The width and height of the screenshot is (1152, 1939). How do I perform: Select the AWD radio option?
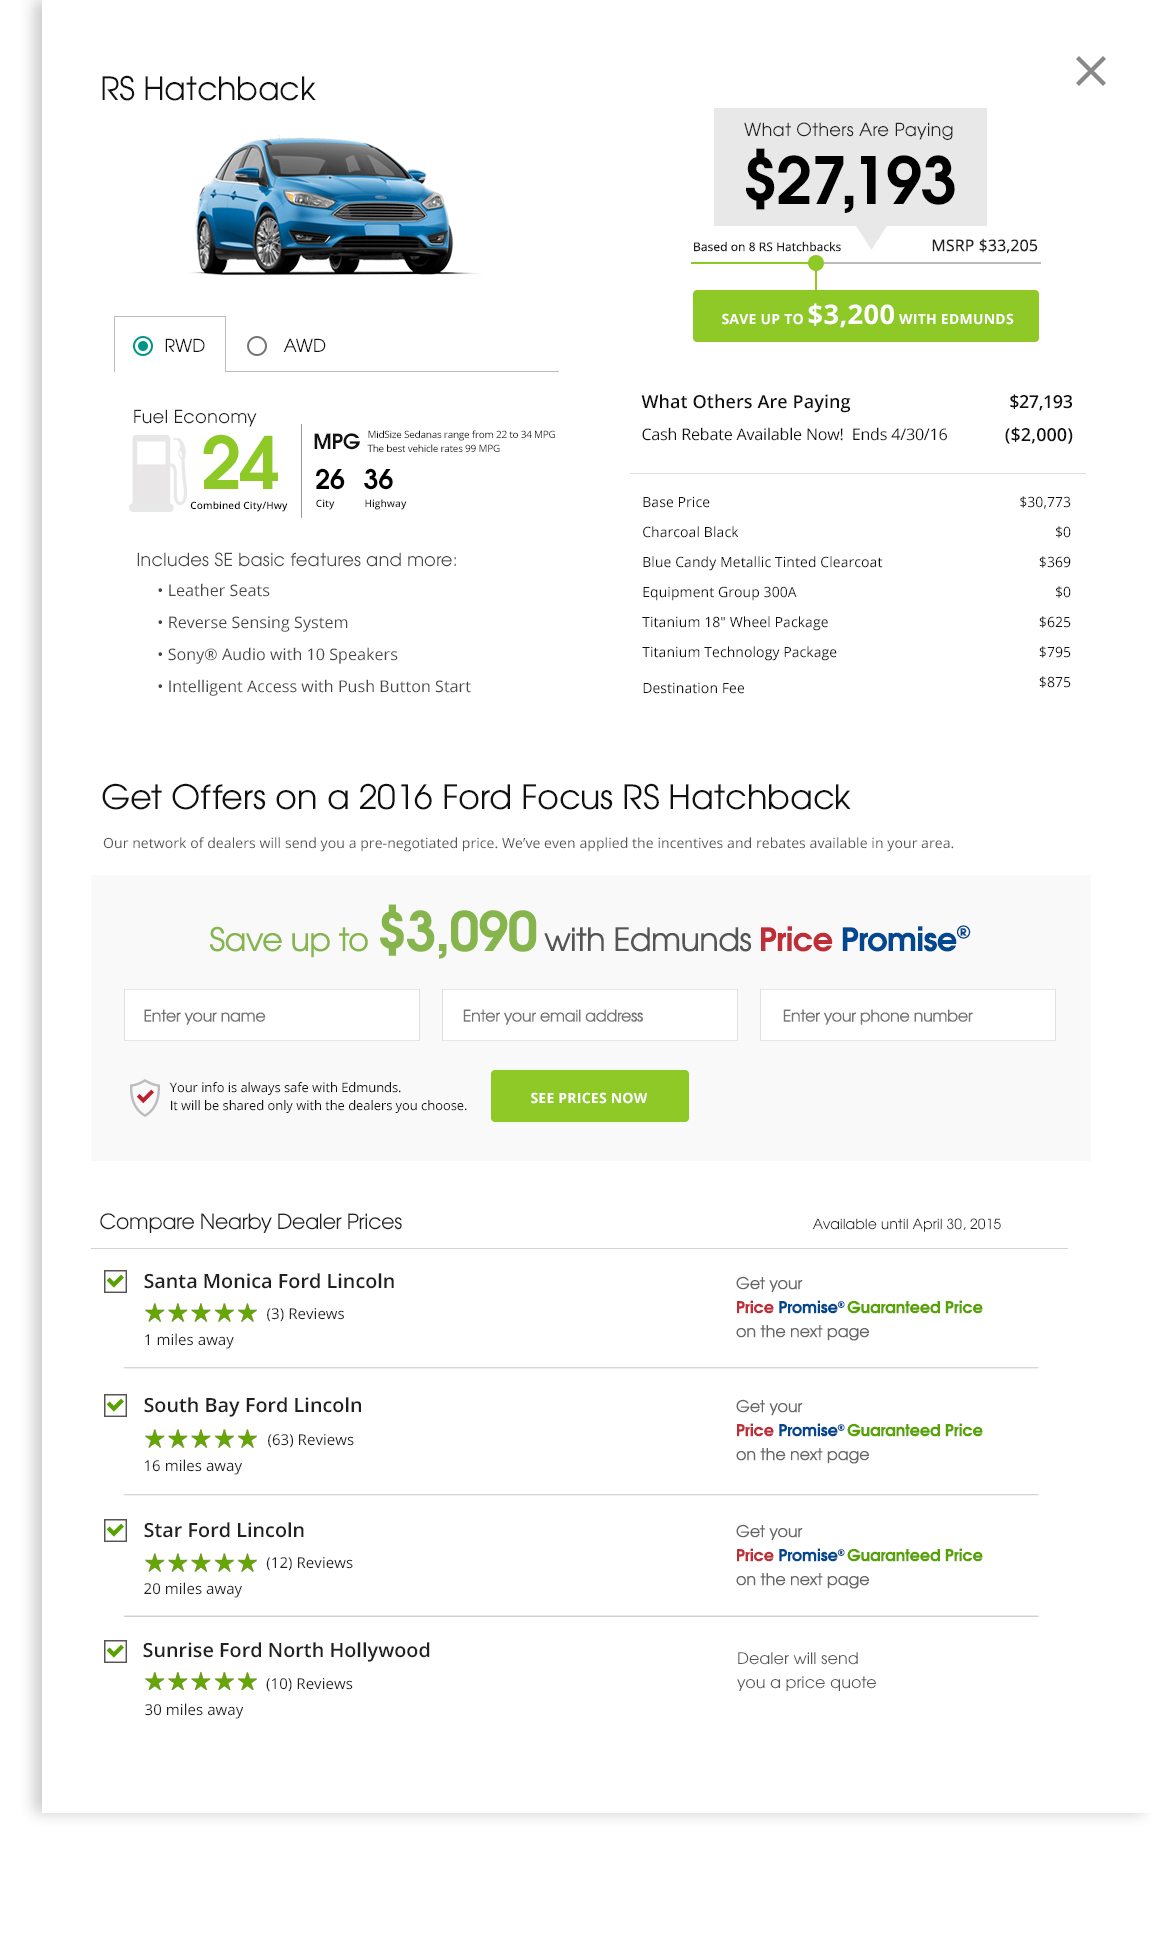coord(258,346)
